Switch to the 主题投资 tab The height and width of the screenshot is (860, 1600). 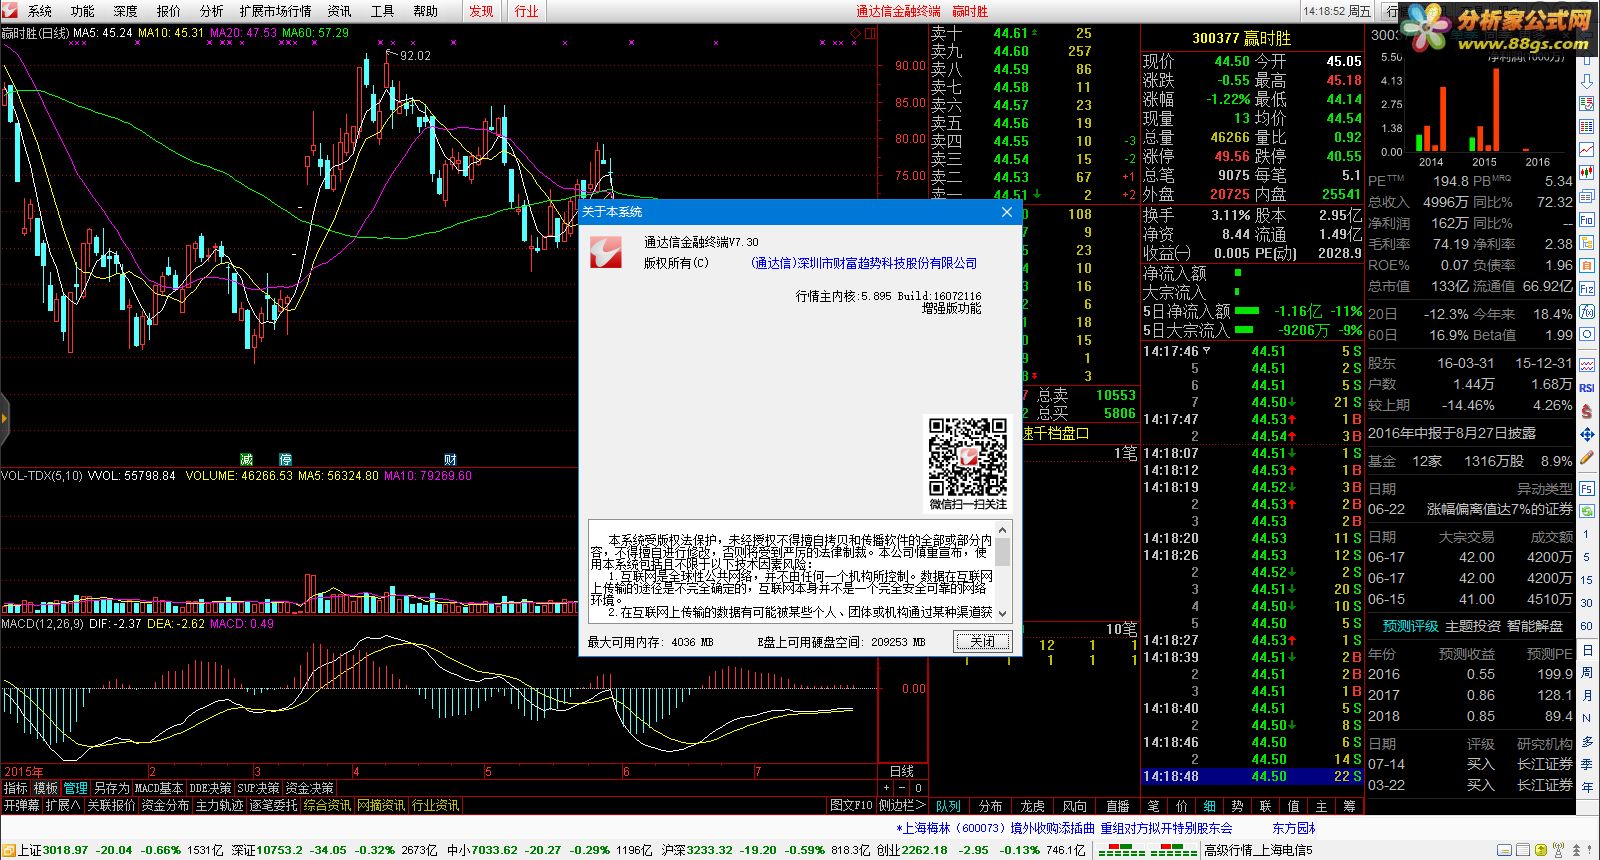pos(1473,626)
